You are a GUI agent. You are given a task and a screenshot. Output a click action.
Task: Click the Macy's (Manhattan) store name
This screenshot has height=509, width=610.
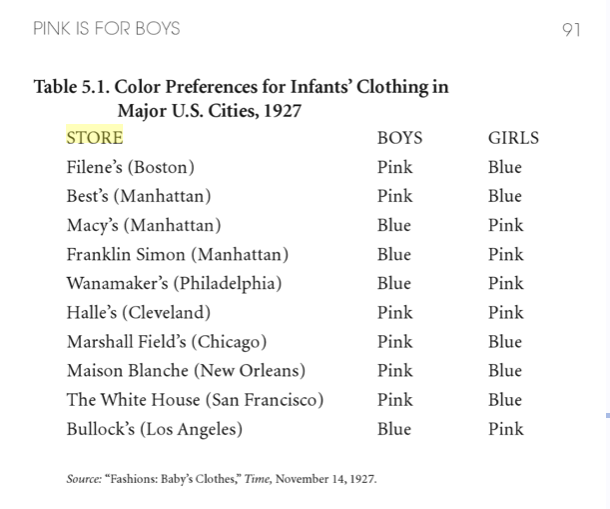pyautogui.click(x=143, y=225)
